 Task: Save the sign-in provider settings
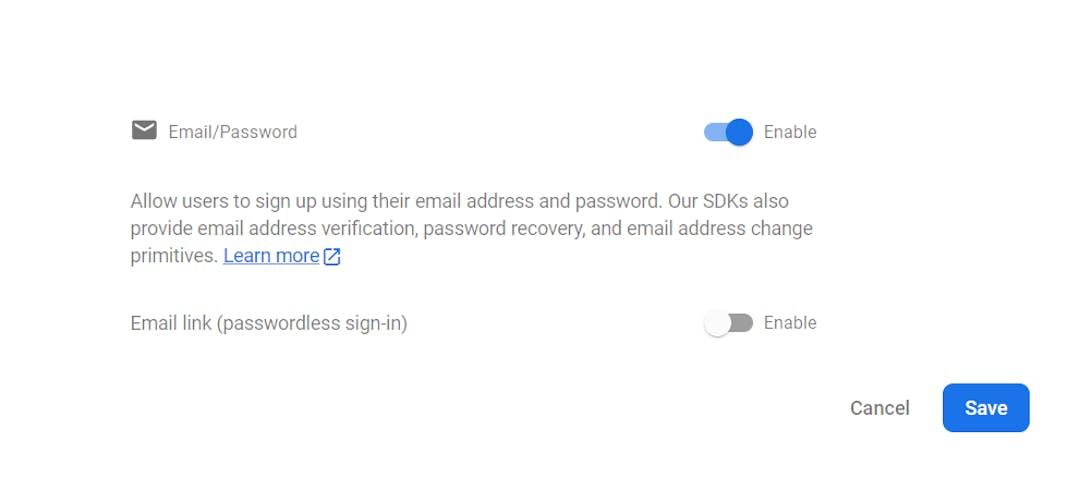985,408
